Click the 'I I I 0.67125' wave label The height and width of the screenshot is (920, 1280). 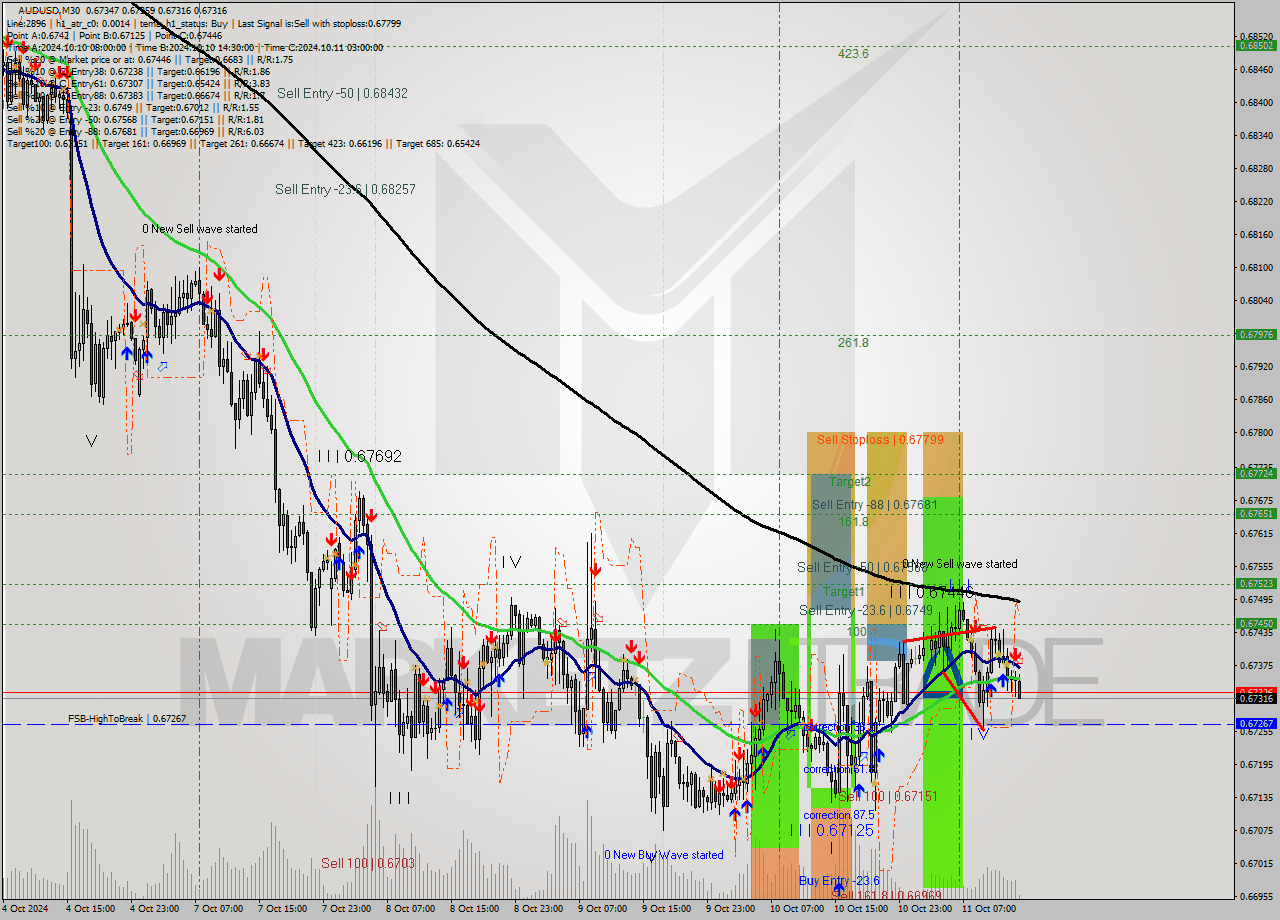click(832, 830)
